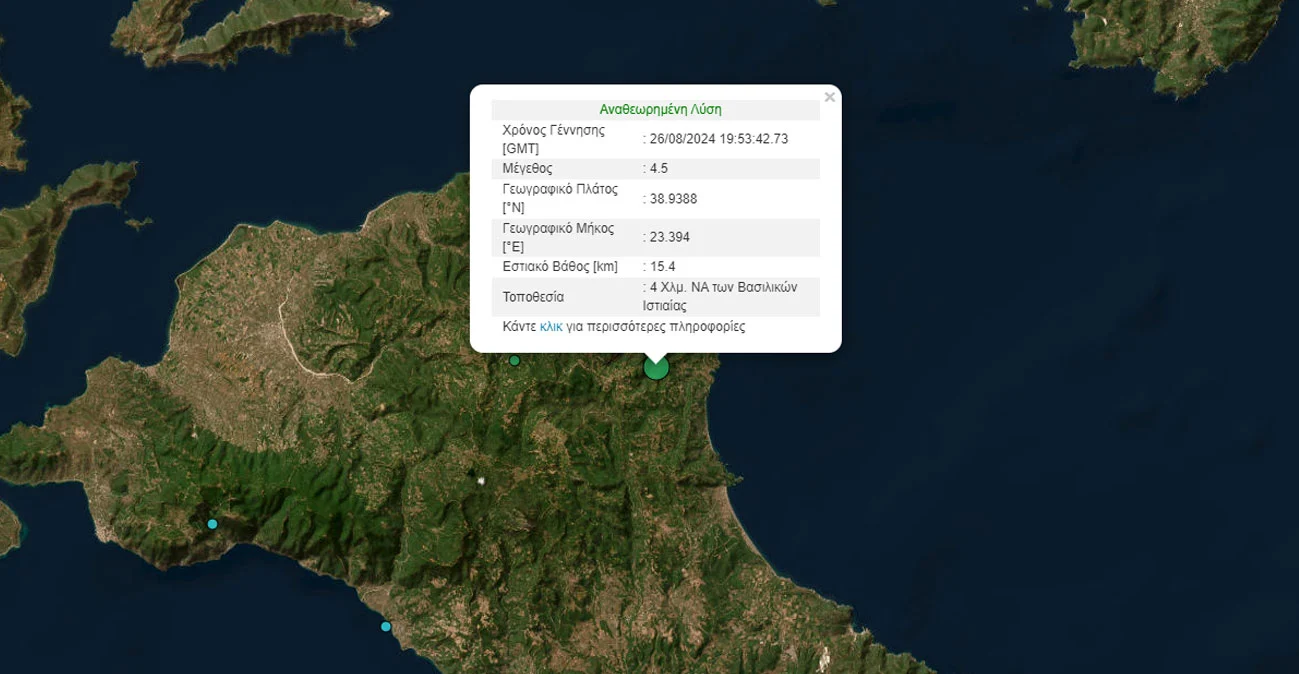Click the location text '4 Χλμ. ΝΑ των Βασιλικών Ιστιαίας'
Screen dimensions: 1299x674
(x=723, y=296)
